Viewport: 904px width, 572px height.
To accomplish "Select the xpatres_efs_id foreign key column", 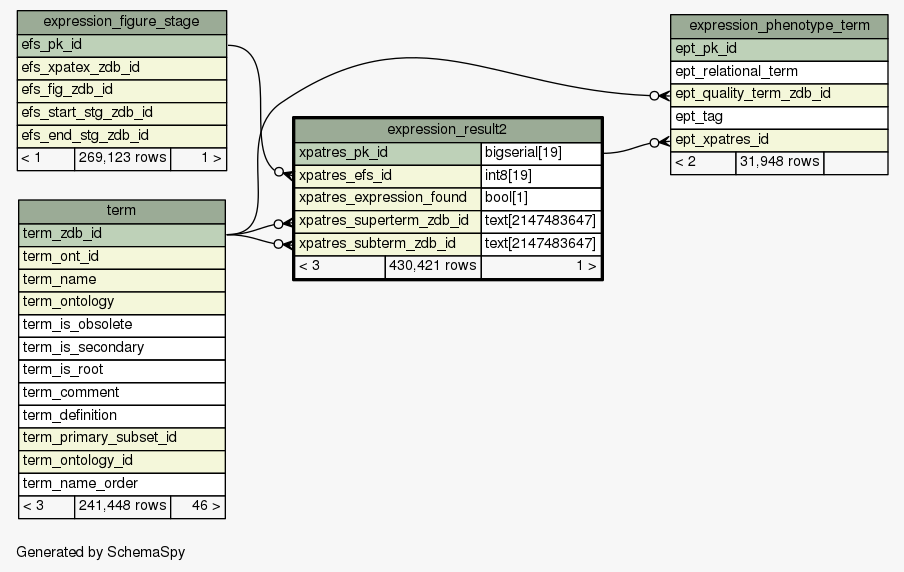I will [388, 175].
